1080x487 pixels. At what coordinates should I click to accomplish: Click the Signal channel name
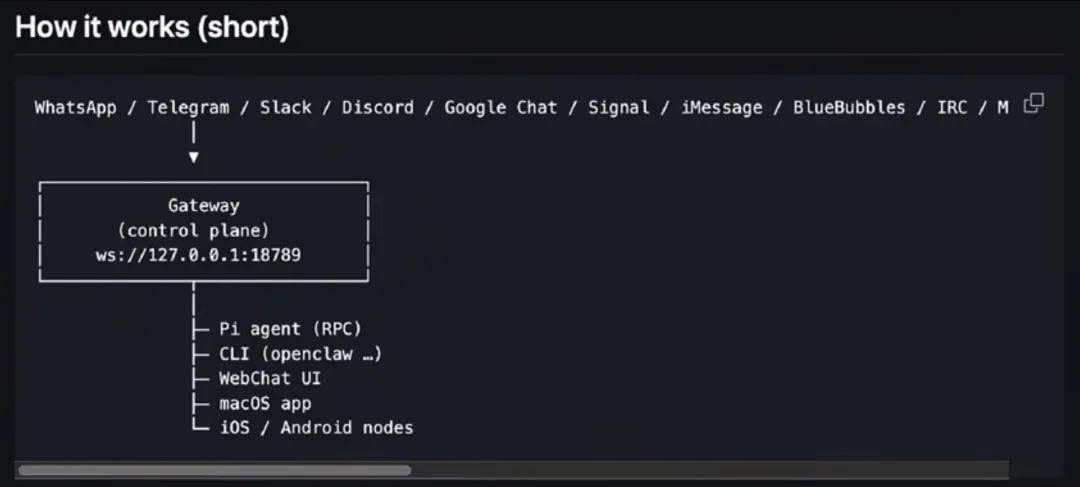[618, 107]
